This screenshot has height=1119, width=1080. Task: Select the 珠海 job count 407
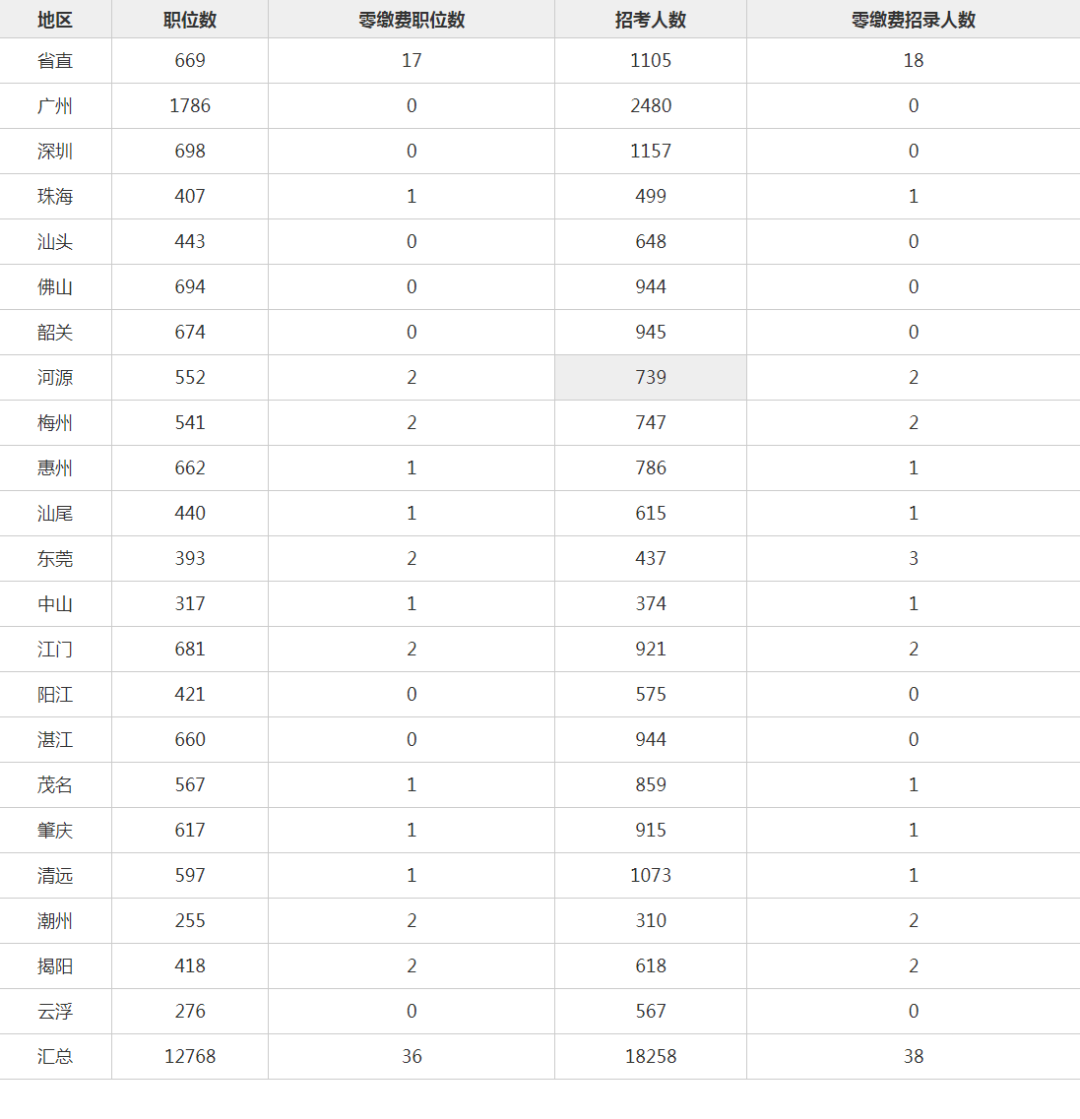190,196
